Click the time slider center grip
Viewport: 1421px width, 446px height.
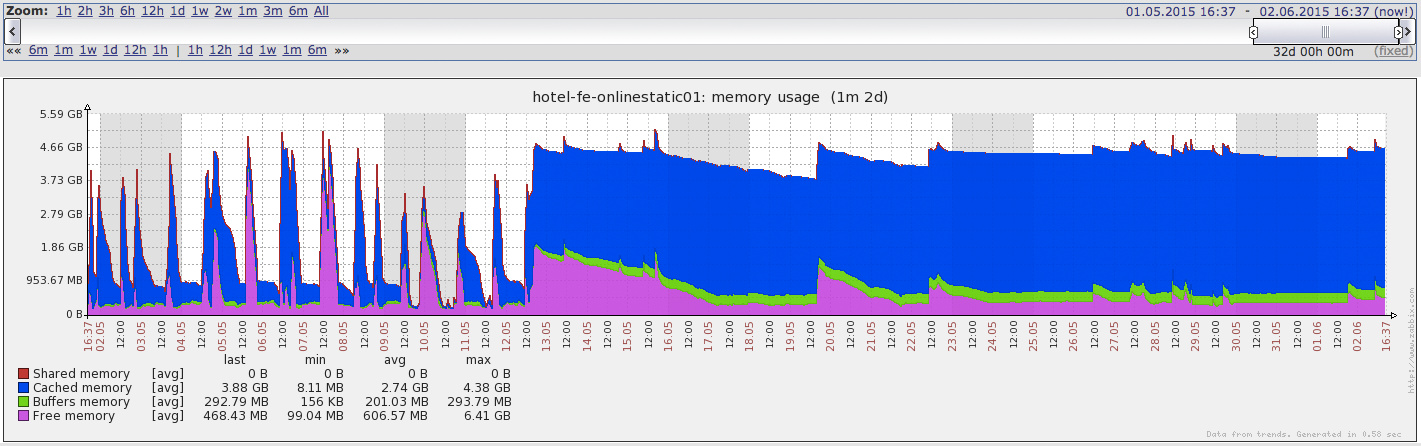(x=1325, y=32)
